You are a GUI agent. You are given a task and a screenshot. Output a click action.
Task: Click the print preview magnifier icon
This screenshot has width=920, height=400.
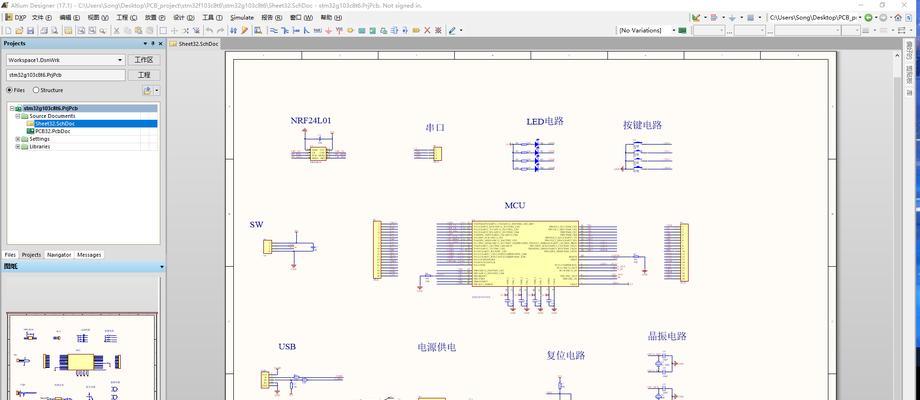pyautogui.click(x=55, y=30)
